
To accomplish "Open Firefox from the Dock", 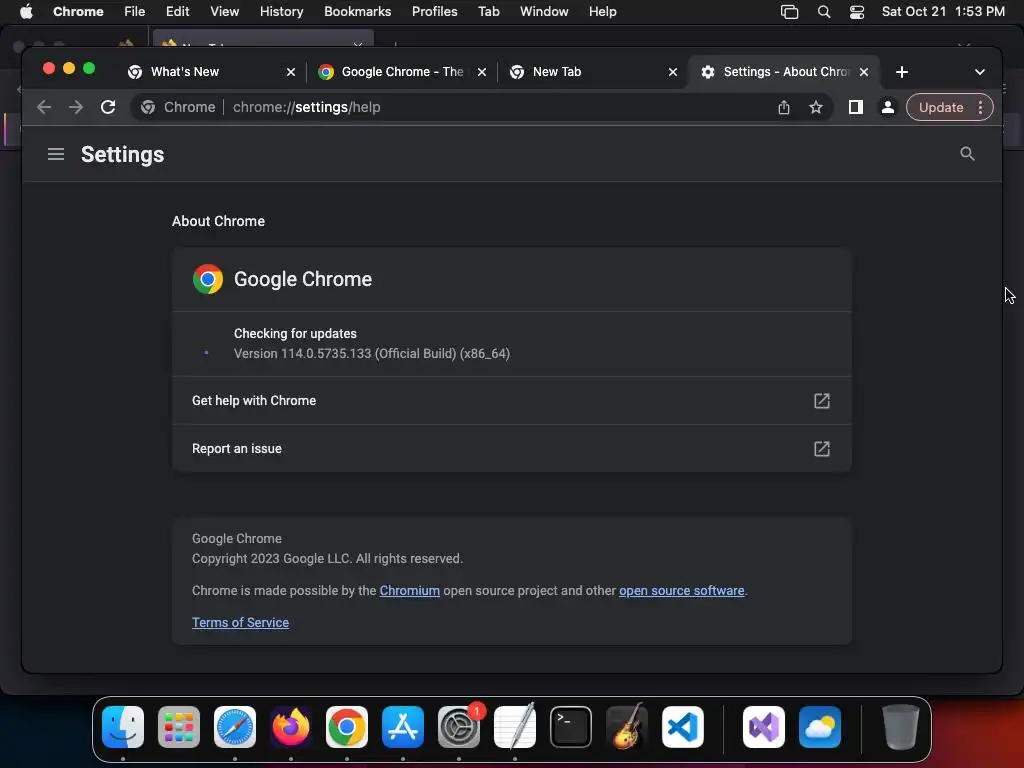I will [x=291, y=727].
